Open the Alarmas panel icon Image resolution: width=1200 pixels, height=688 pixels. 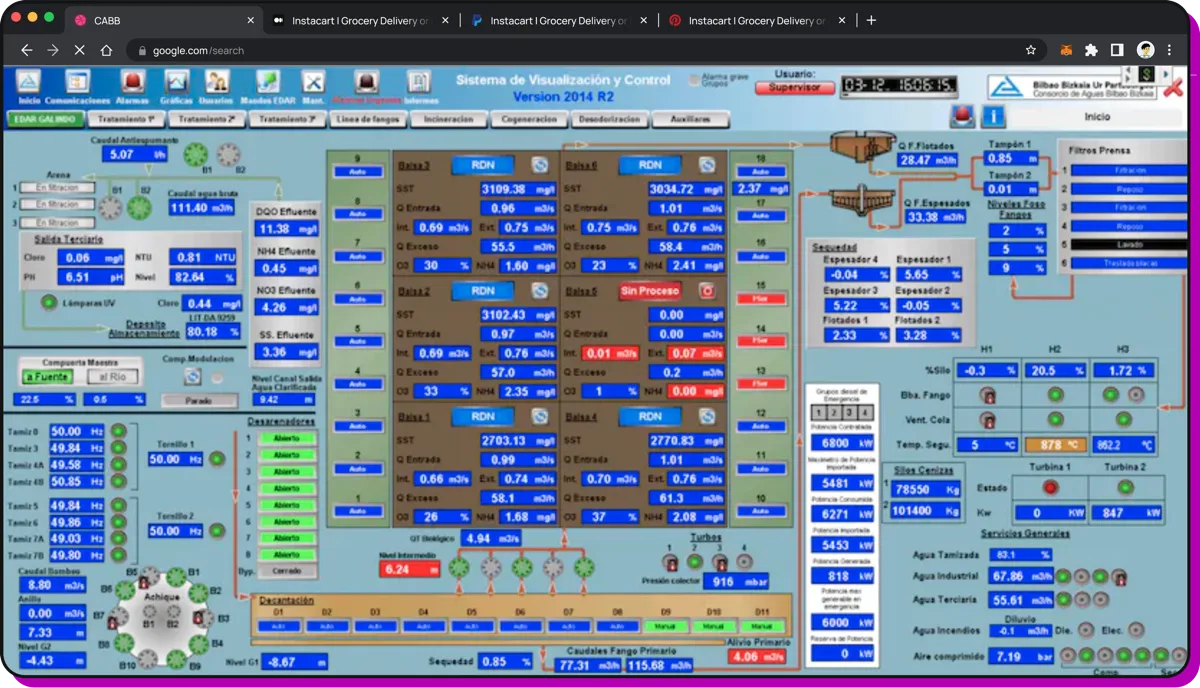click(133, 82)
